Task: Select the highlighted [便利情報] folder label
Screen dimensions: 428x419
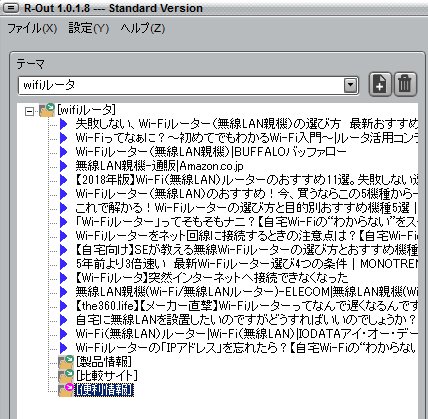Action: pos(104,390)
